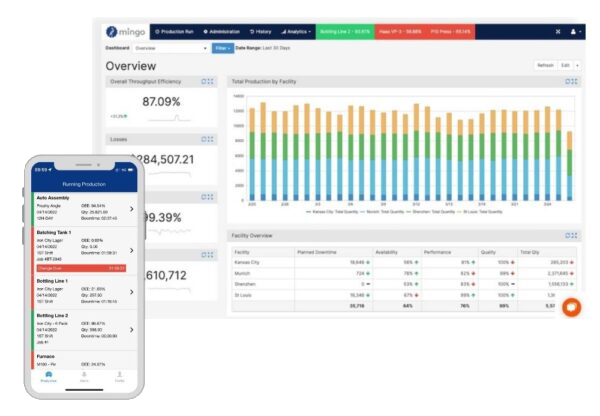Tap the Production tab icon on phone
Image resolution: width=600 pixels, height=416 pixels.
[49, 377]
